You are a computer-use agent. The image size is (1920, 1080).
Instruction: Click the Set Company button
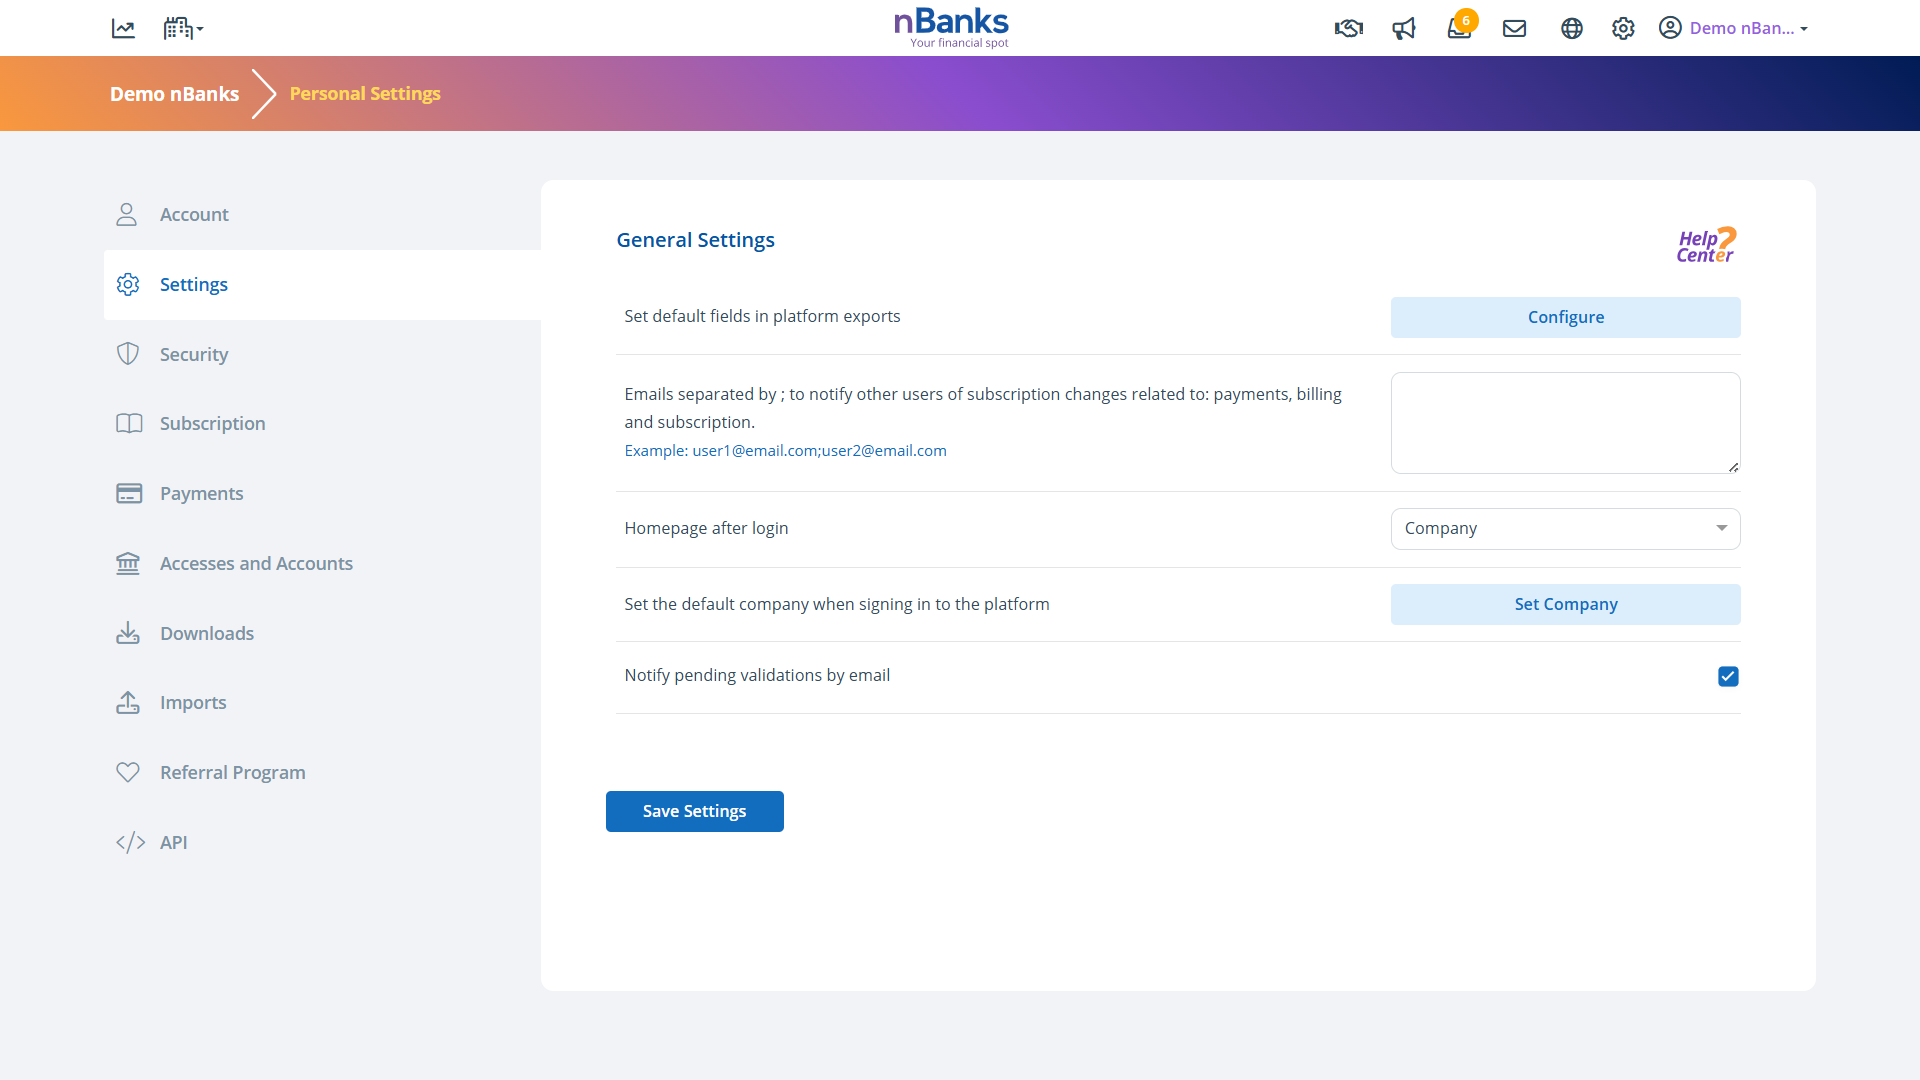[x=1565, y=605]
